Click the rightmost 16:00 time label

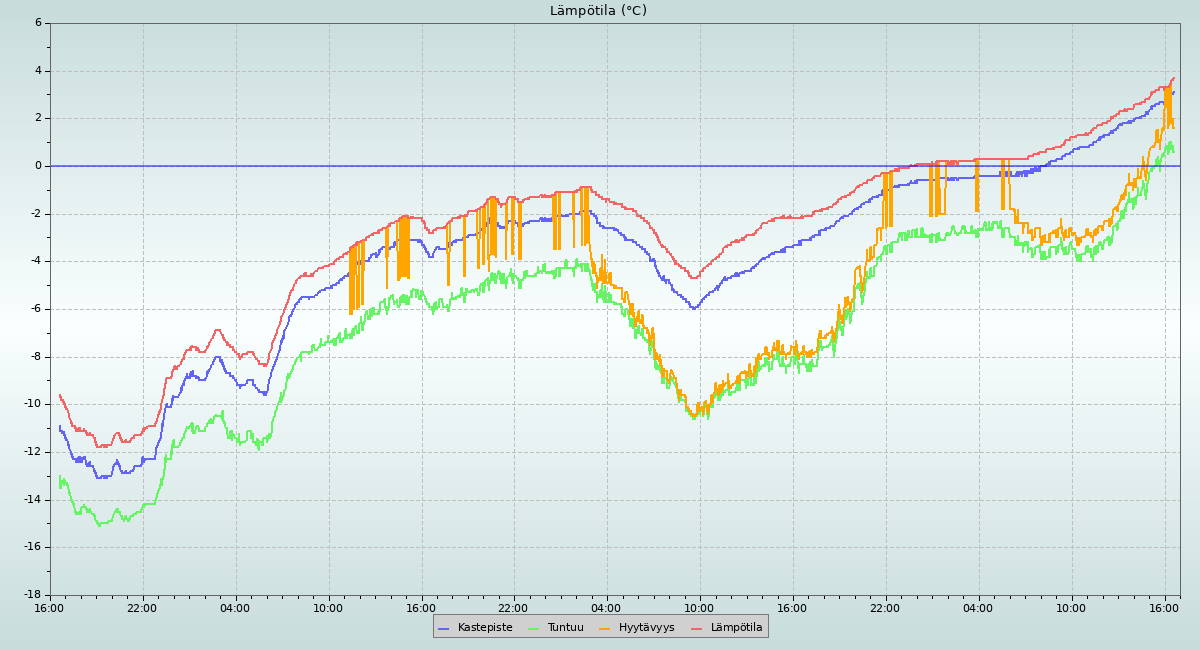[x=1164, y=607]
